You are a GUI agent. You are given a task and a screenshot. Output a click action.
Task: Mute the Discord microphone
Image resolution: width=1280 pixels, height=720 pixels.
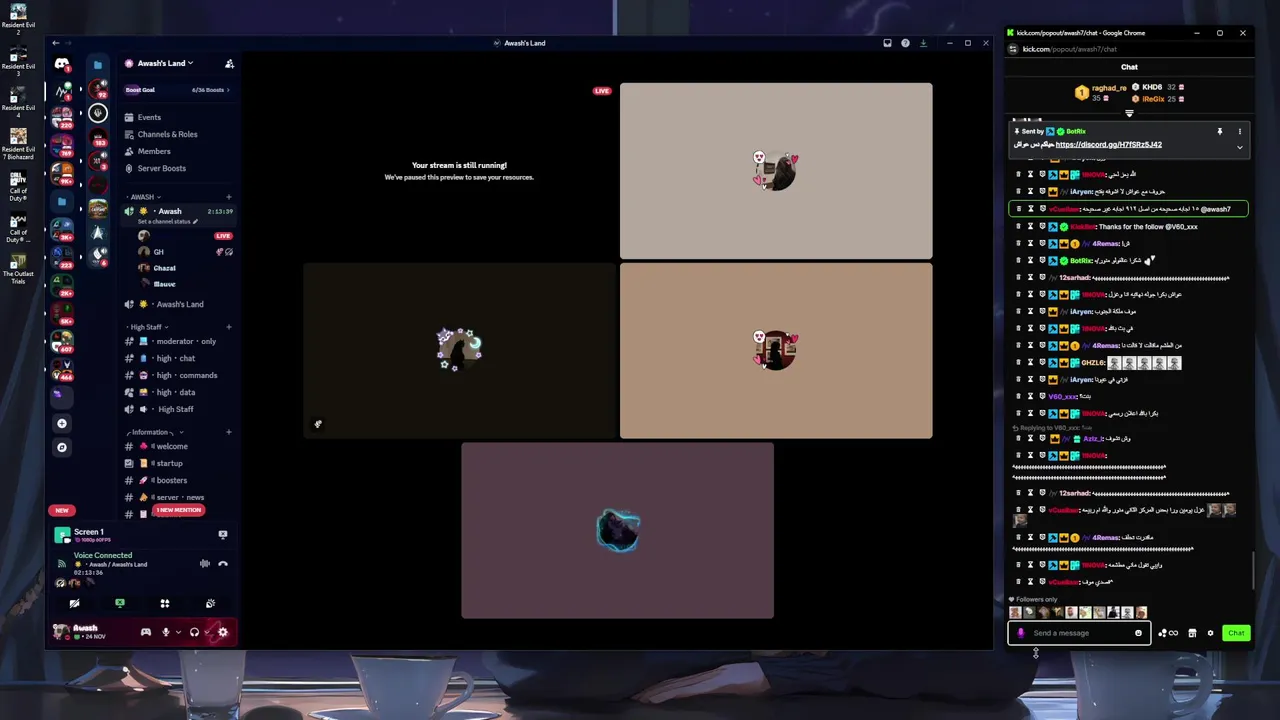tap(166, 632)
